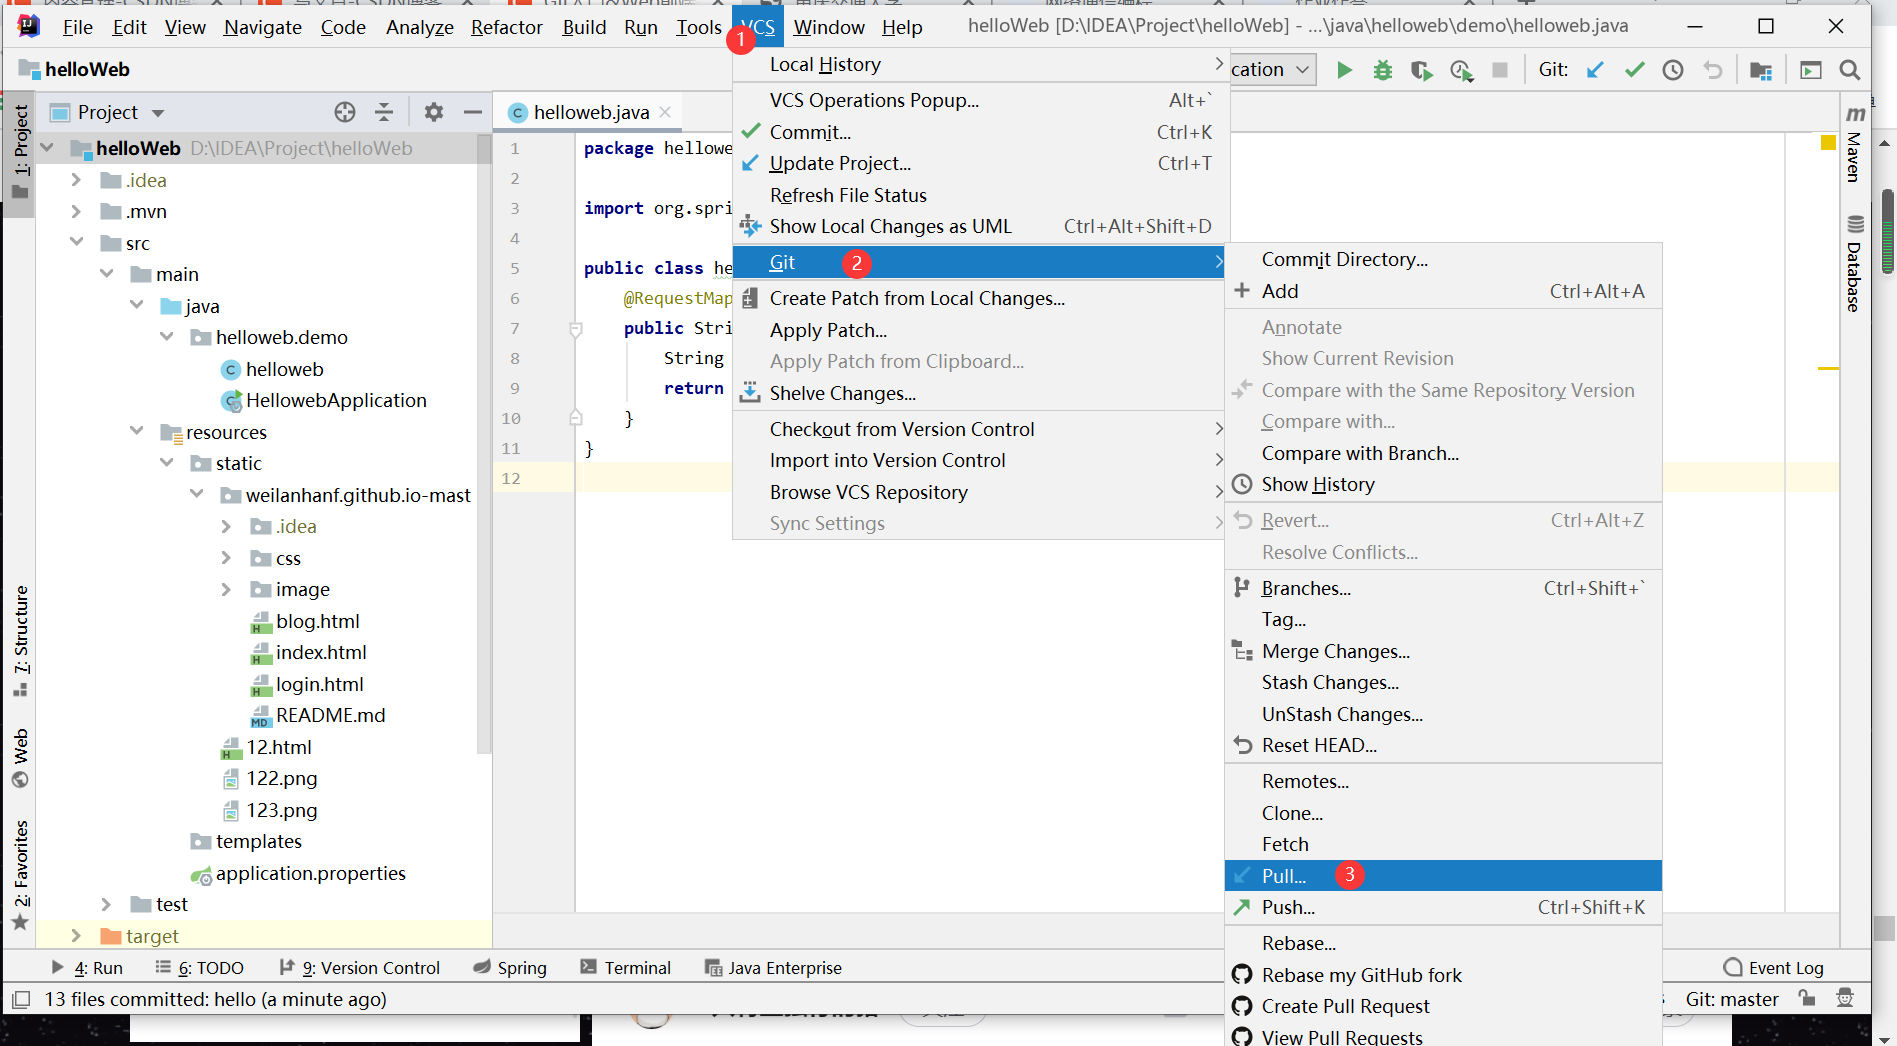This screenshot has height=1046, width=1897.
Task: Open Run anything icon next to coverage
Action: click(1461, 70)
